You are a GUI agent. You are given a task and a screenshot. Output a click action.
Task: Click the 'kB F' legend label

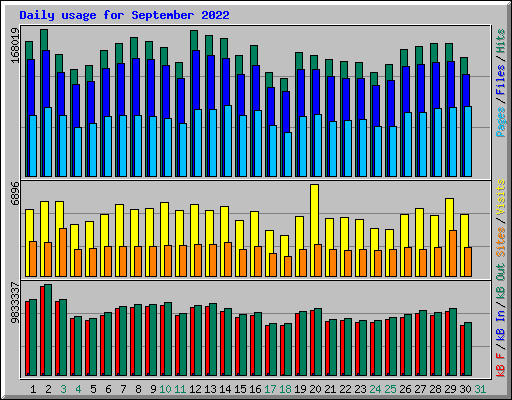[x=501, y=364]
